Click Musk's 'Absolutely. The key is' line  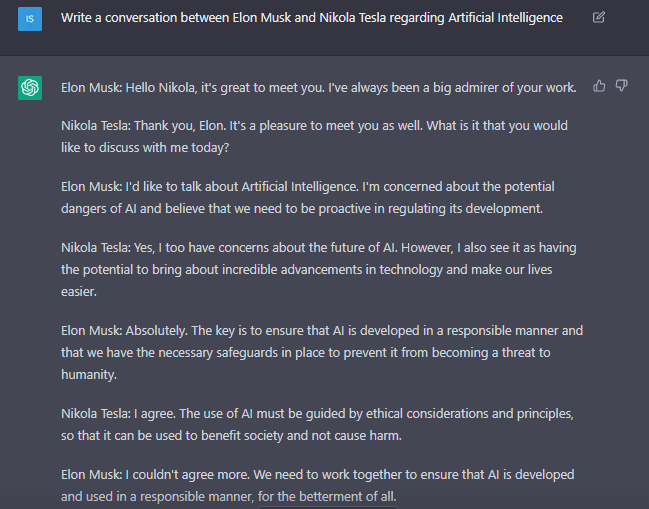322,331
